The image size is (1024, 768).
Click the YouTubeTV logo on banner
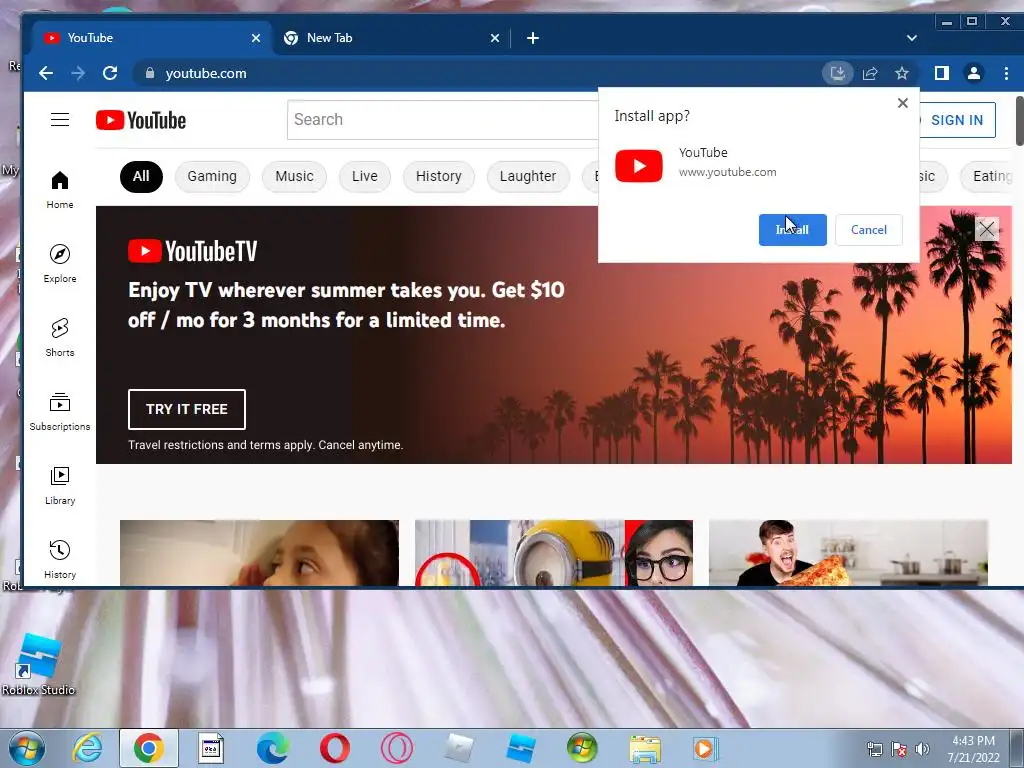click(x=193, y=251)
